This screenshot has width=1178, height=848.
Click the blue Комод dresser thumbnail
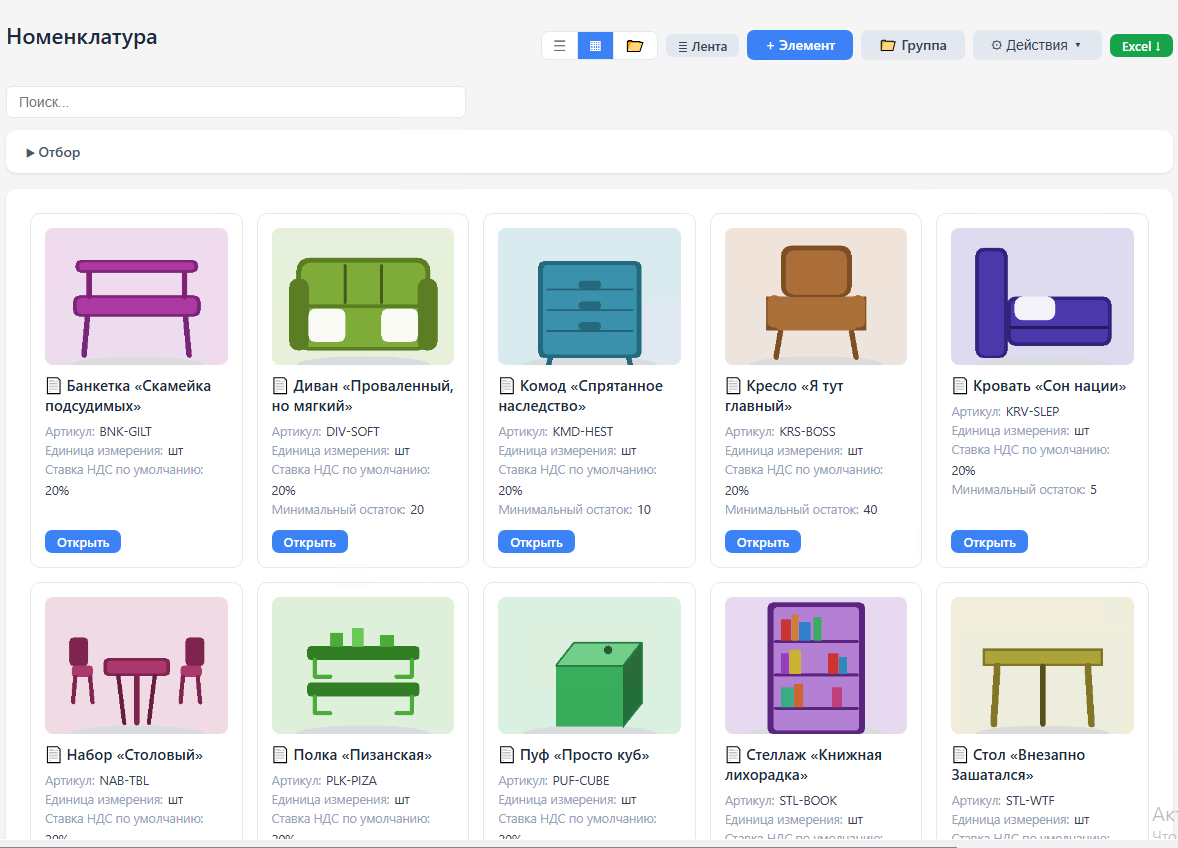[590, 297]
